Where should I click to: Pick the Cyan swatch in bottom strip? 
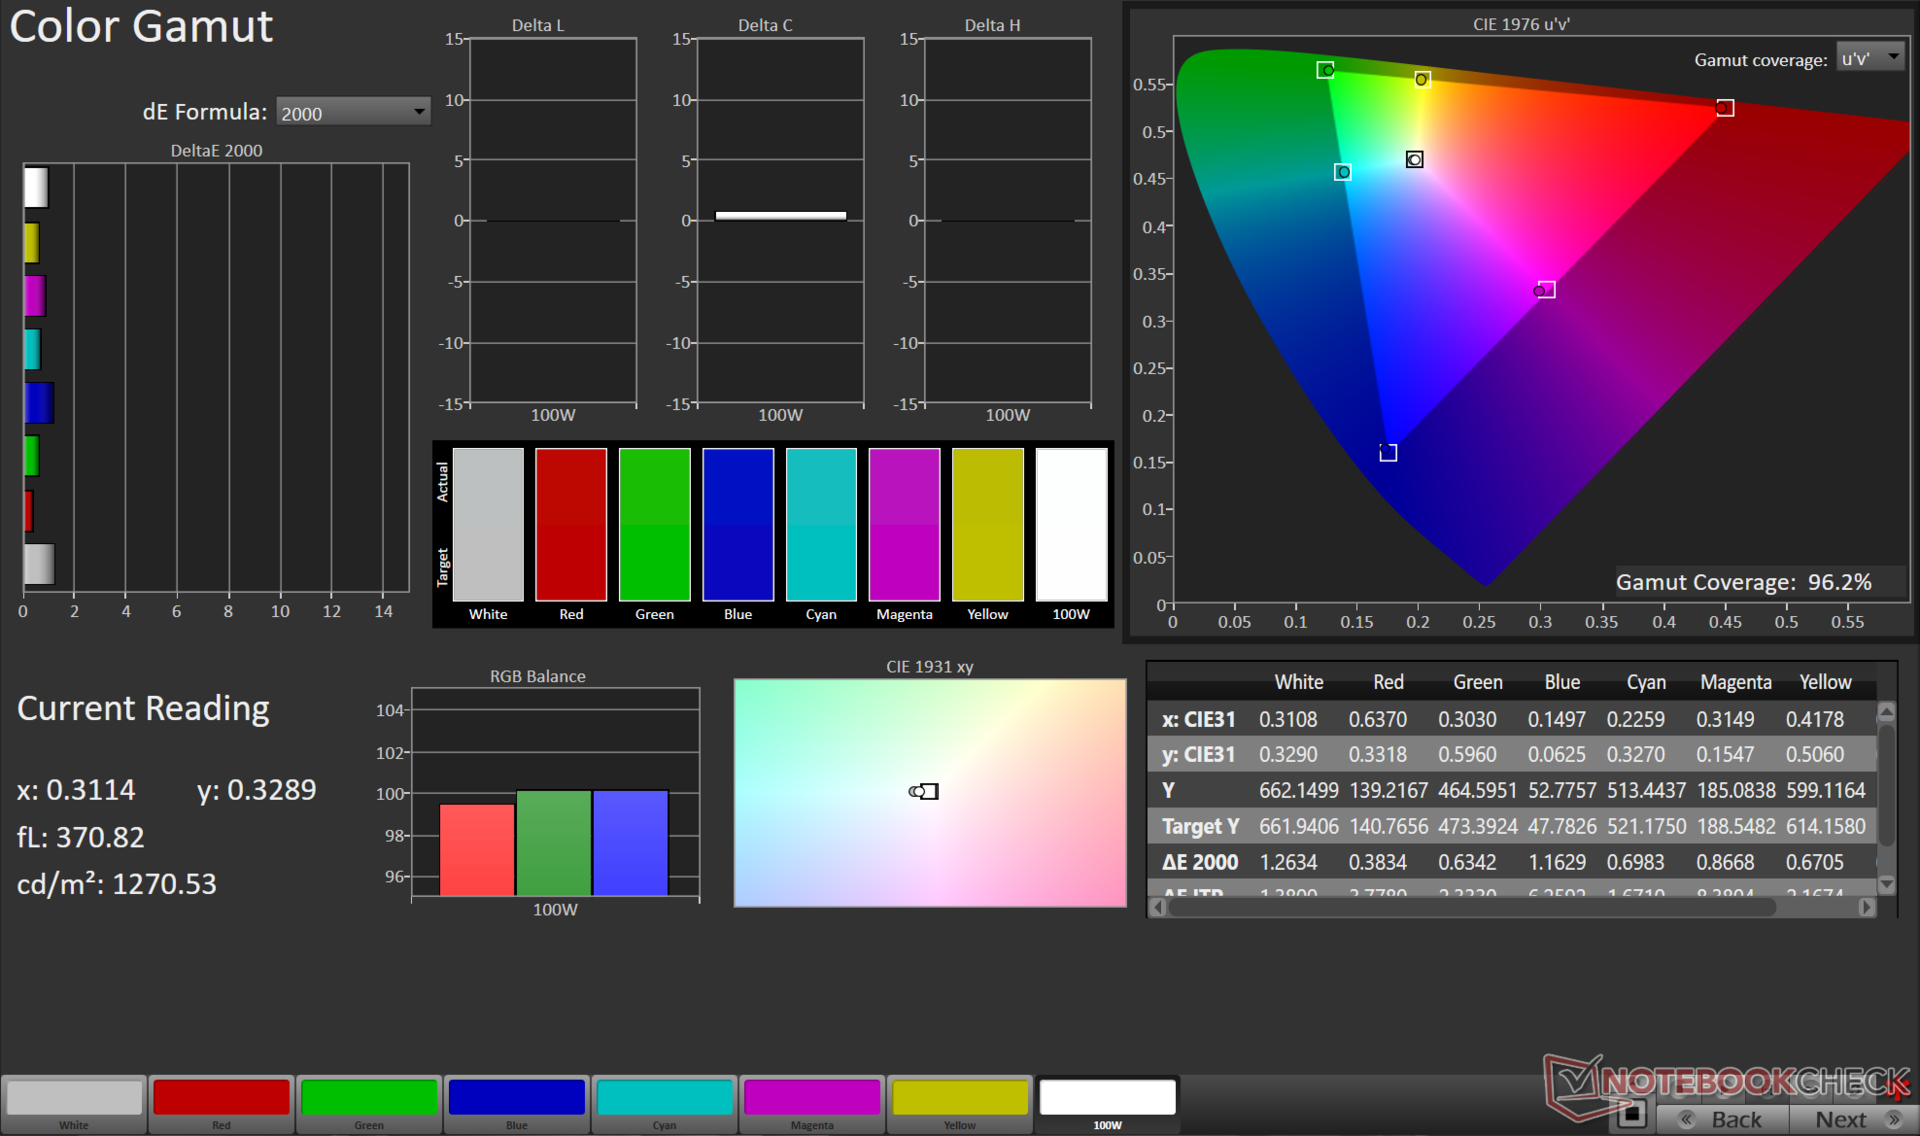664,1098
